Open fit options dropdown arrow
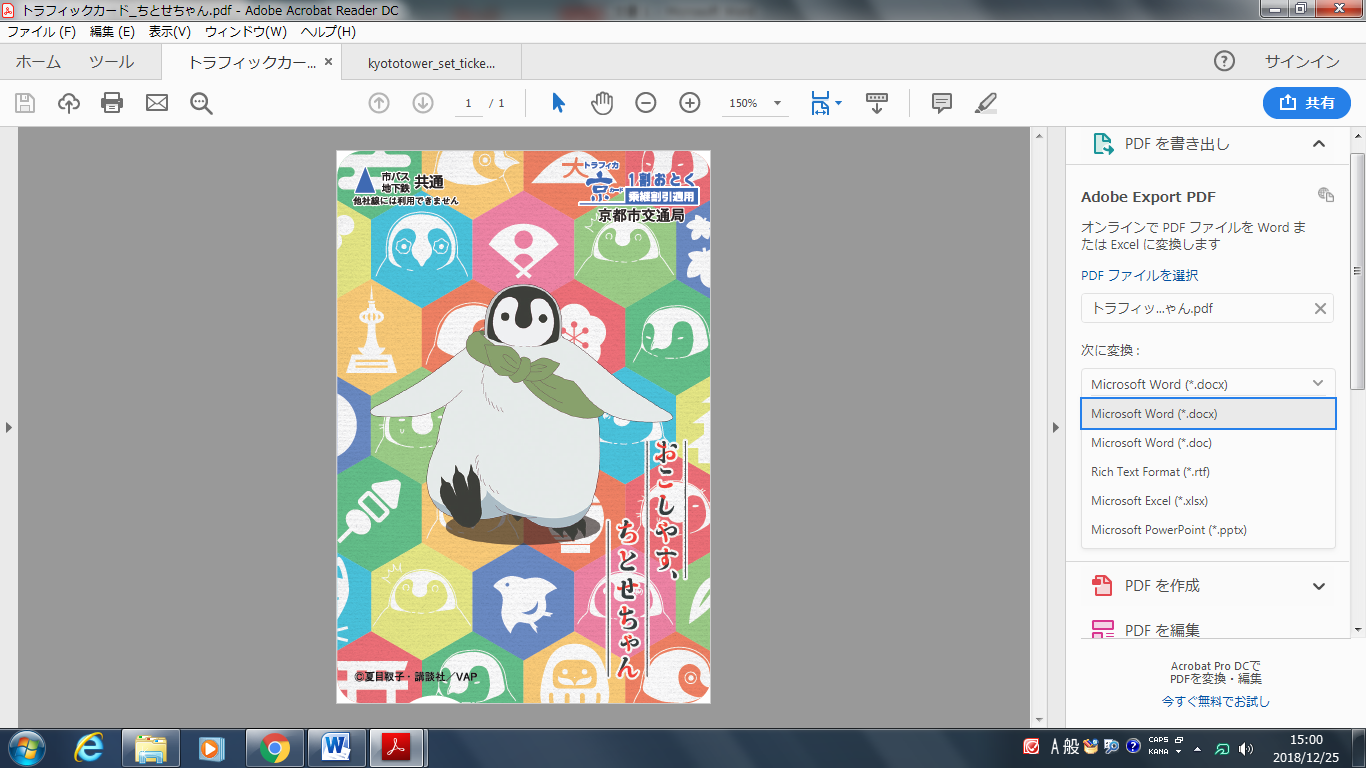This screenshot has width=1366, height=768. [x=839, y=103]
